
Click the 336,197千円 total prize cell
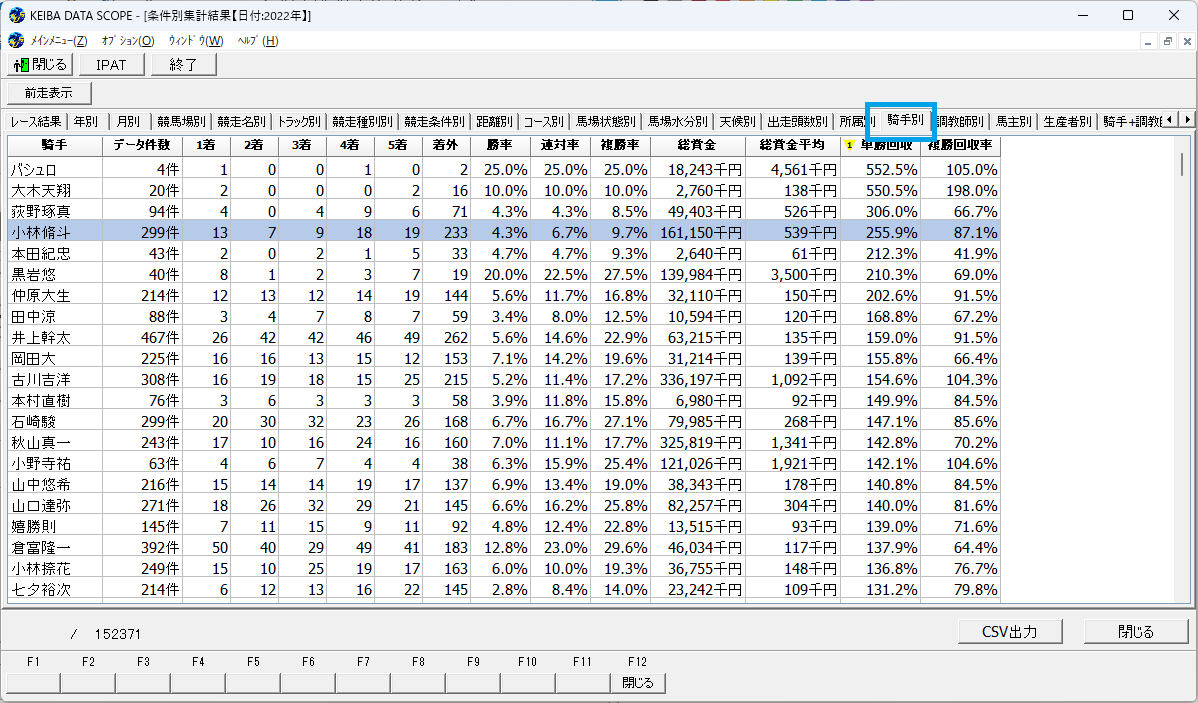[698, 380]
